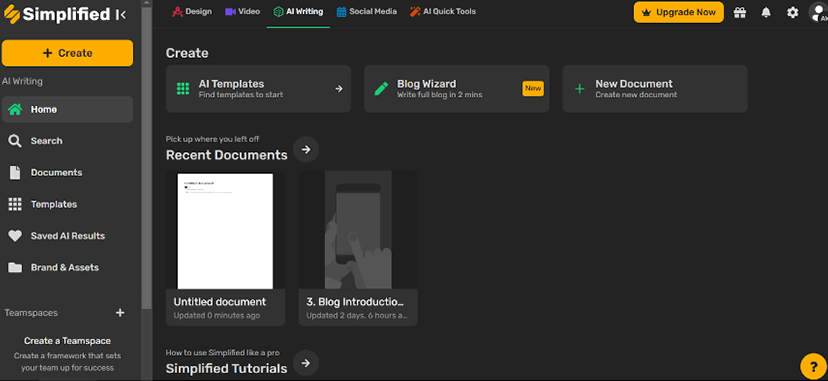The image size is (828, 381).
Task: Open Brand & Assets in sidebar
Action: click(x=68, y=268)
